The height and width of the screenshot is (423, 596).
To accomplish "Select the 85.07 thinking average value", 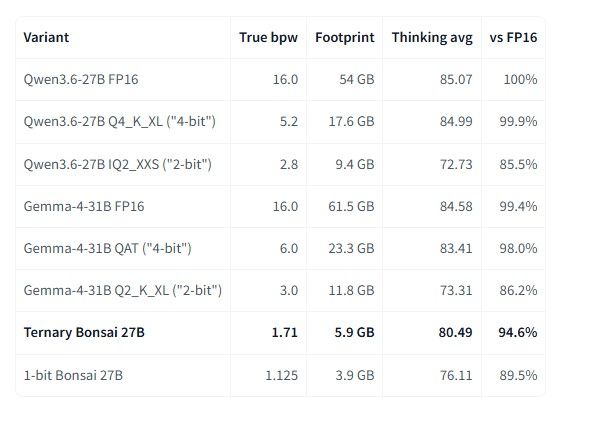I will pos(456,79).
